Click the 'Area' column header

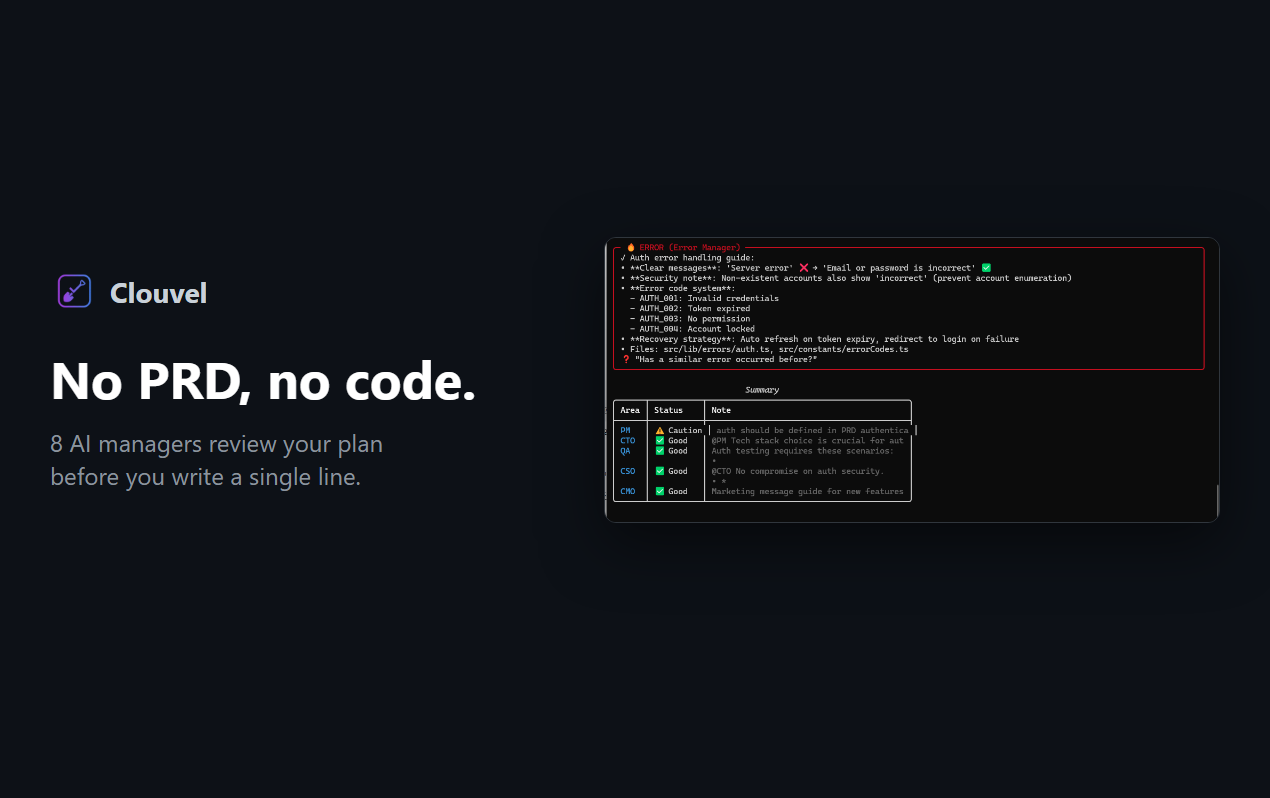tap(630, 410)
